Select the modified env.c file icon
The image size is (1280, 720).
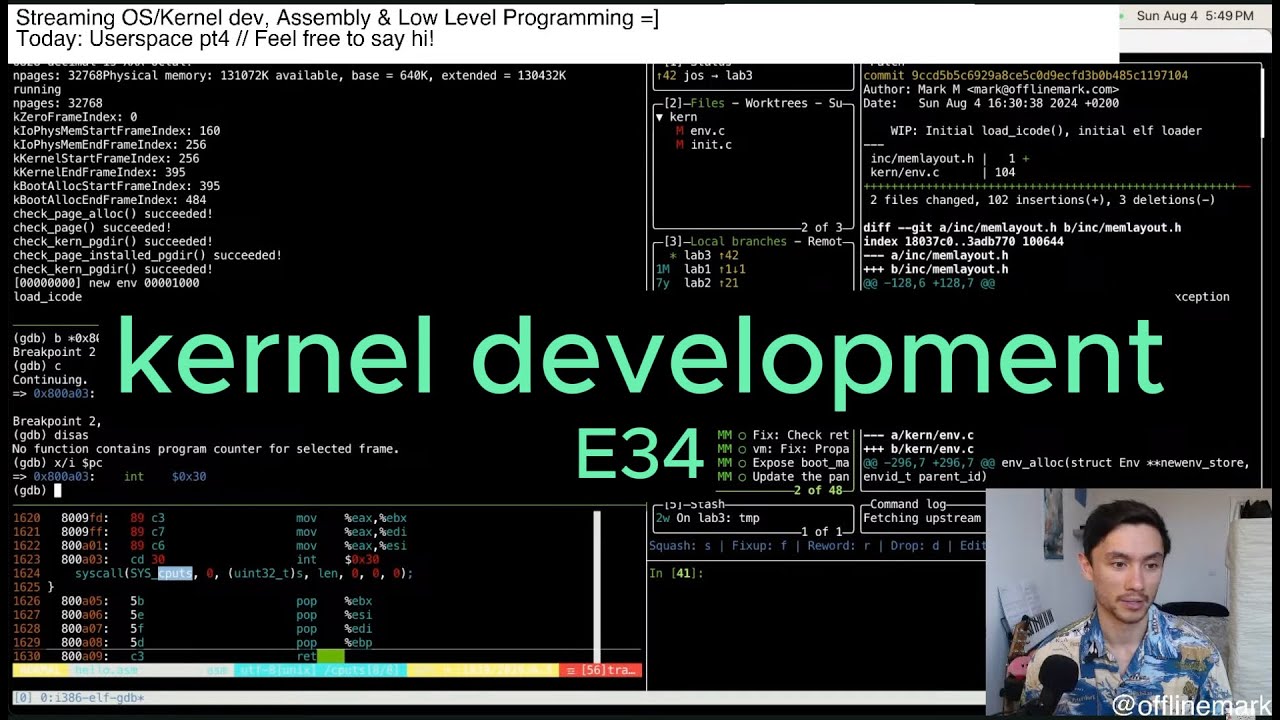(x=679, y=130)
